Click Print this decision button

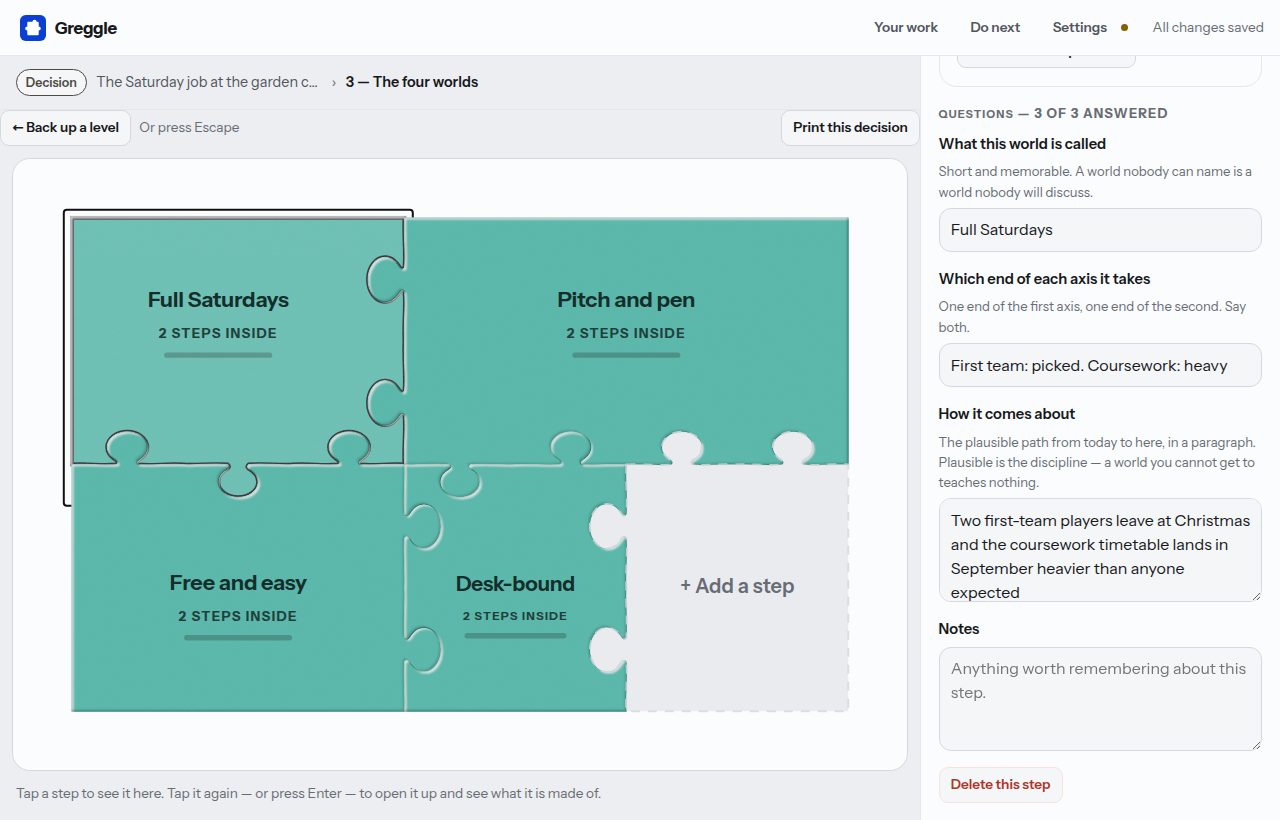click(x=850, y=127)
